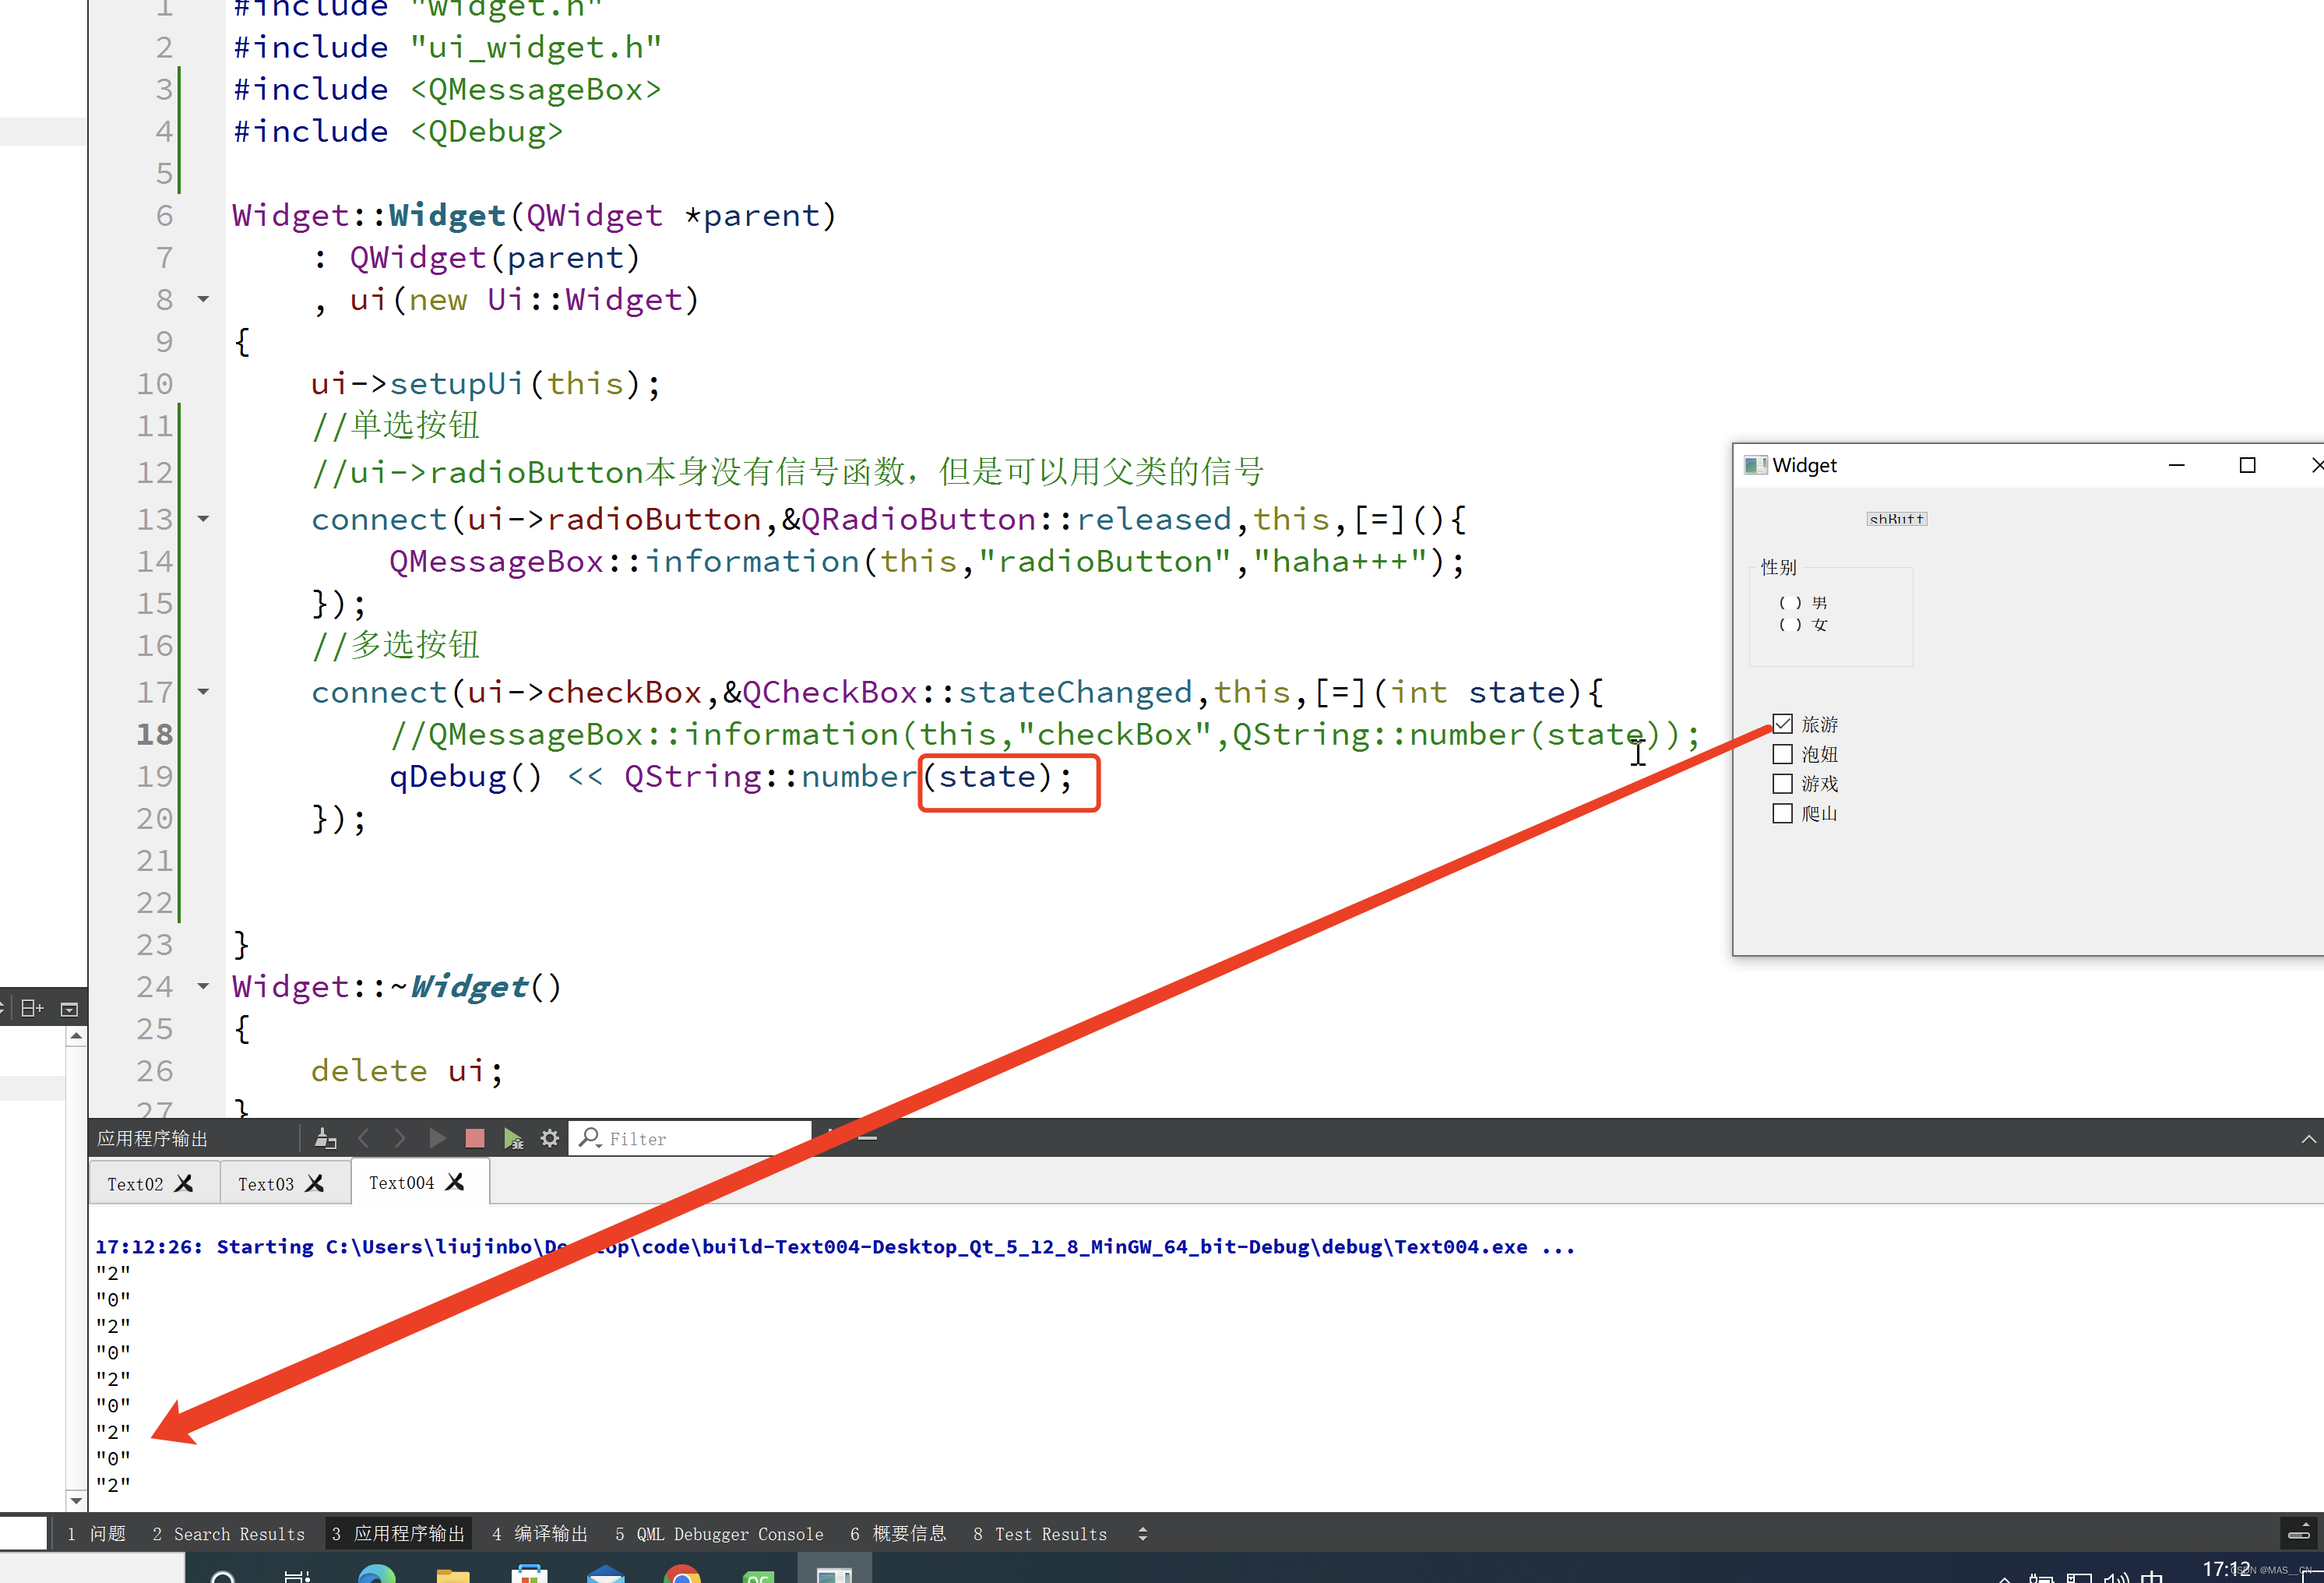Click the gray re-run play arrow
The image size is (2324, 1583).
(437, 1138)
